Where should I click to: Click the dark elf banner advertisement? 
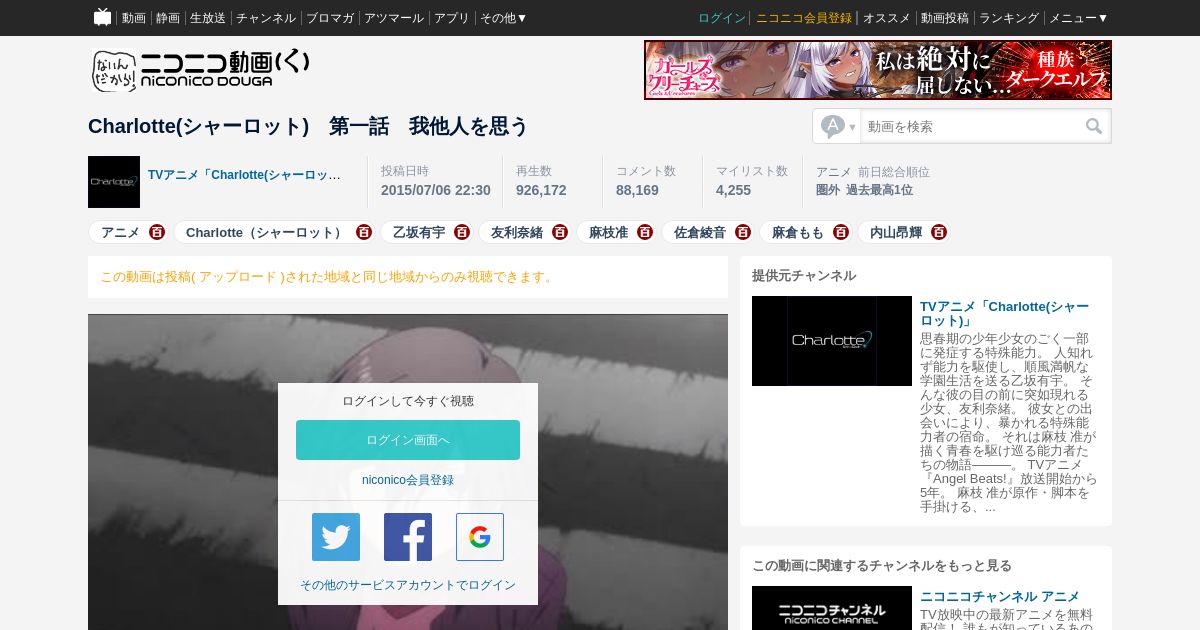coord(878,70)
